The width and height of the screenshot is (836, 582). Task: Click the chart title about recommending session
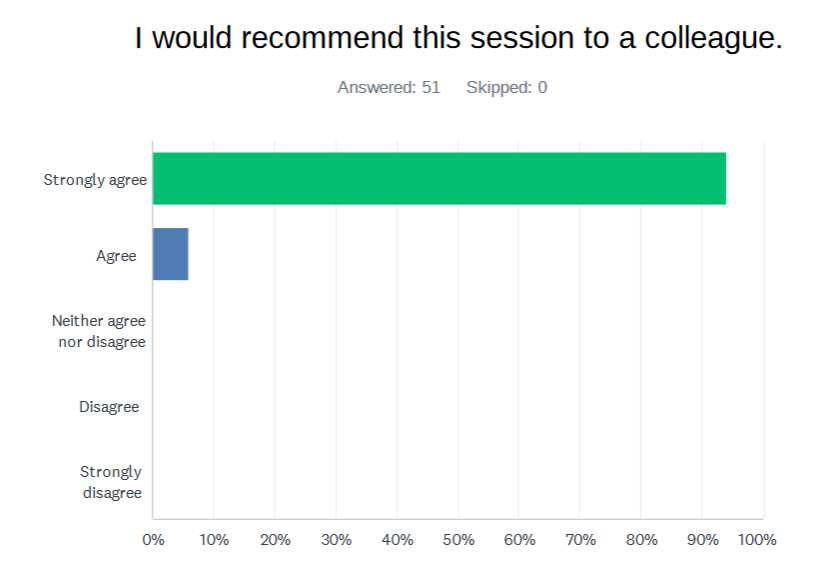coord(459,38)
